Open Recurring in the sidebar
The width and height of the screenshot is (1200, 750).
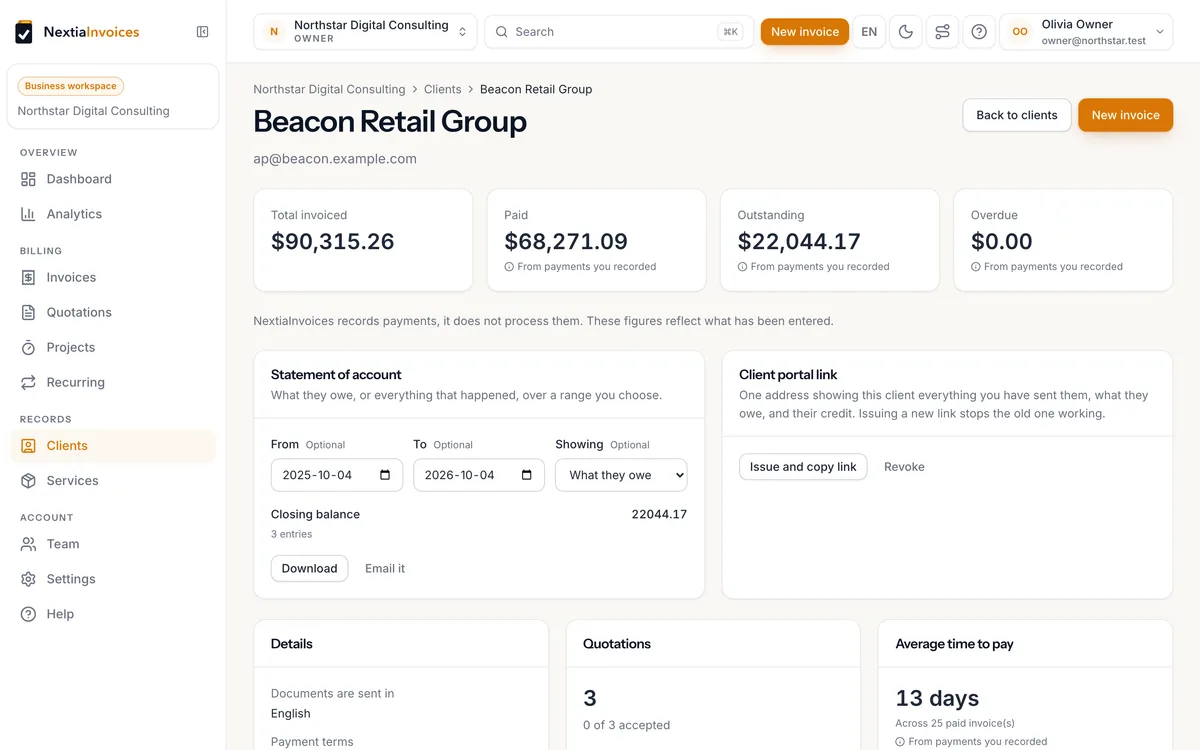pyautogui.click(x=113, y=382)
